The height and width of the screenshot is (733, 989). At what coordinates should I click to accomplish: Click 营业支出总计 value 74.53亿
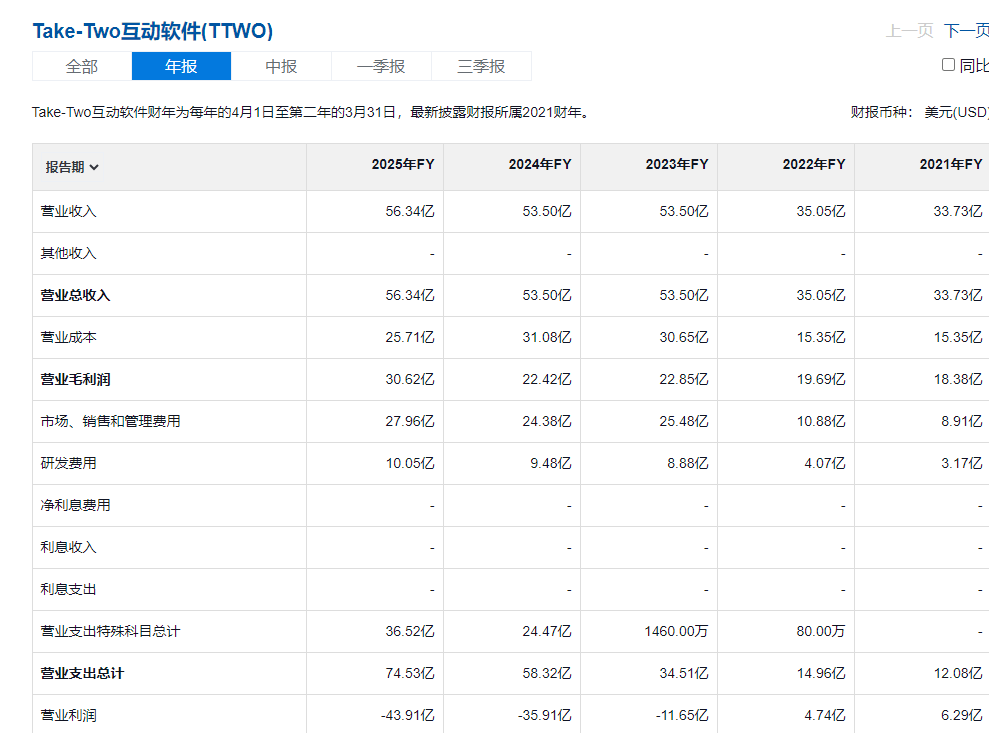(x=410, y=673)
